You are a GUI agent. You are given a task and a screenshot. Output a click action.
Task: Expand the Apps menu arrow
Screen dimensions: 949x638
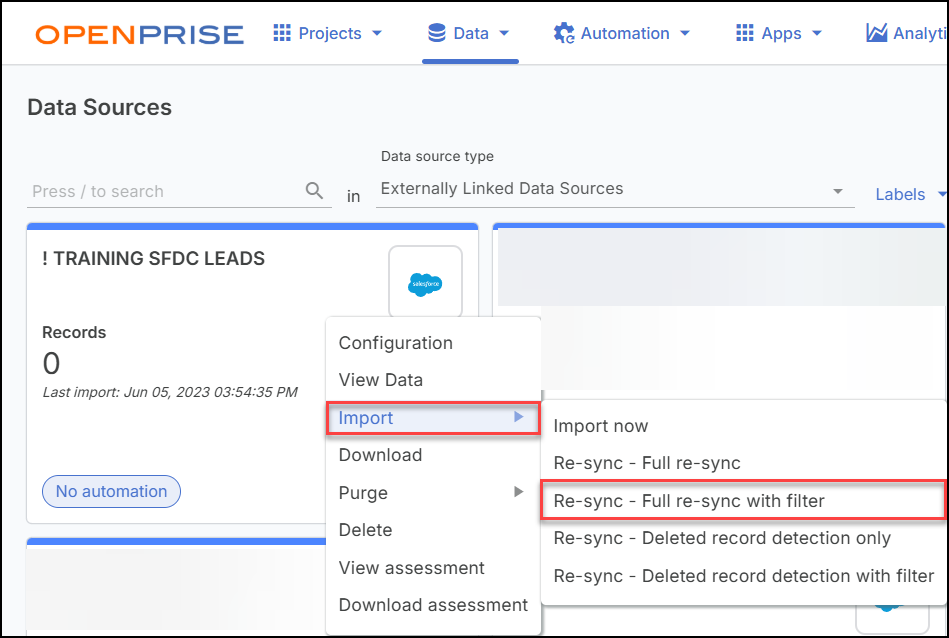[817, 33]
